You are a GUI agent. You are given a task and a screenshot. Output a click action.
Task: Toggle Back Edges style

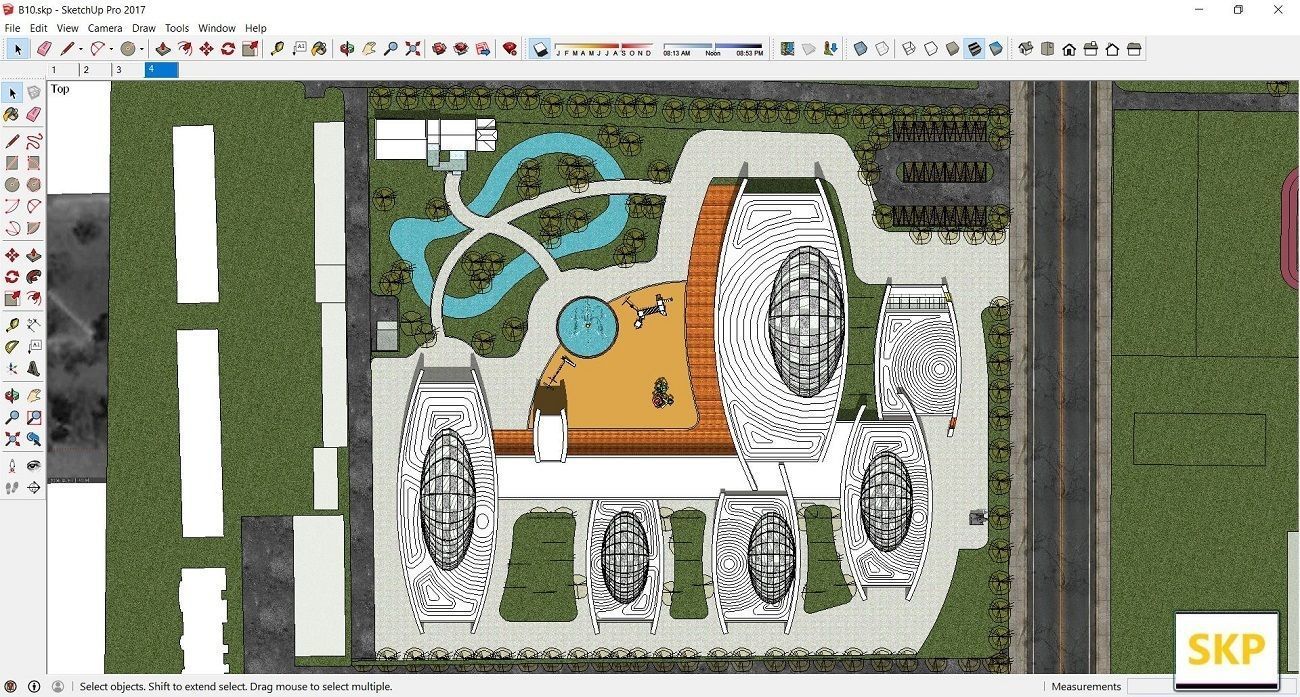click(x=883, y=48)
